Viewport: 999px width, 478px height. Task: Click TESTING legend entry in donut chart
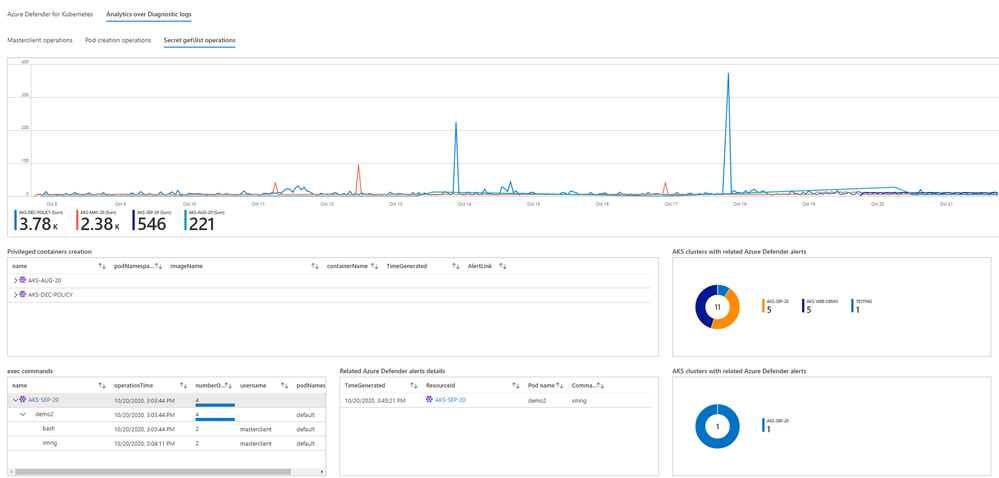[862, 306]
